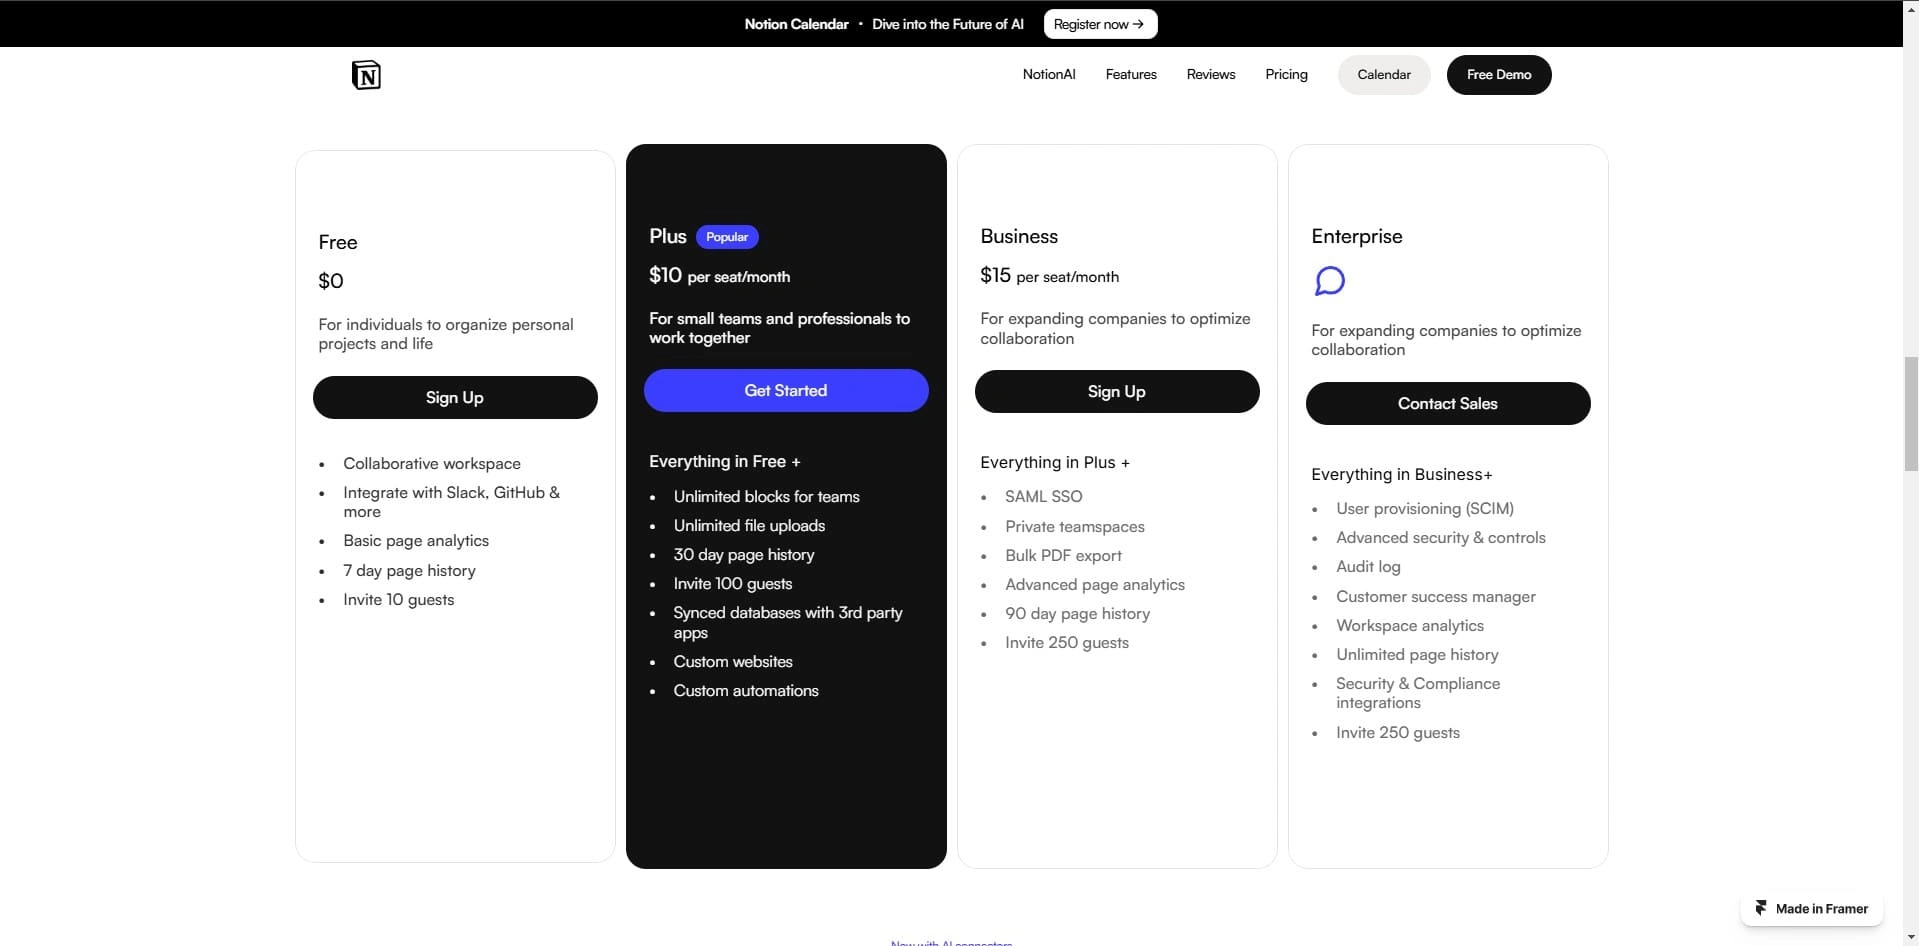The width and height of the screenshot is (1919, 946).
Task: Click the $0 price text
Action: pos(331,281)
